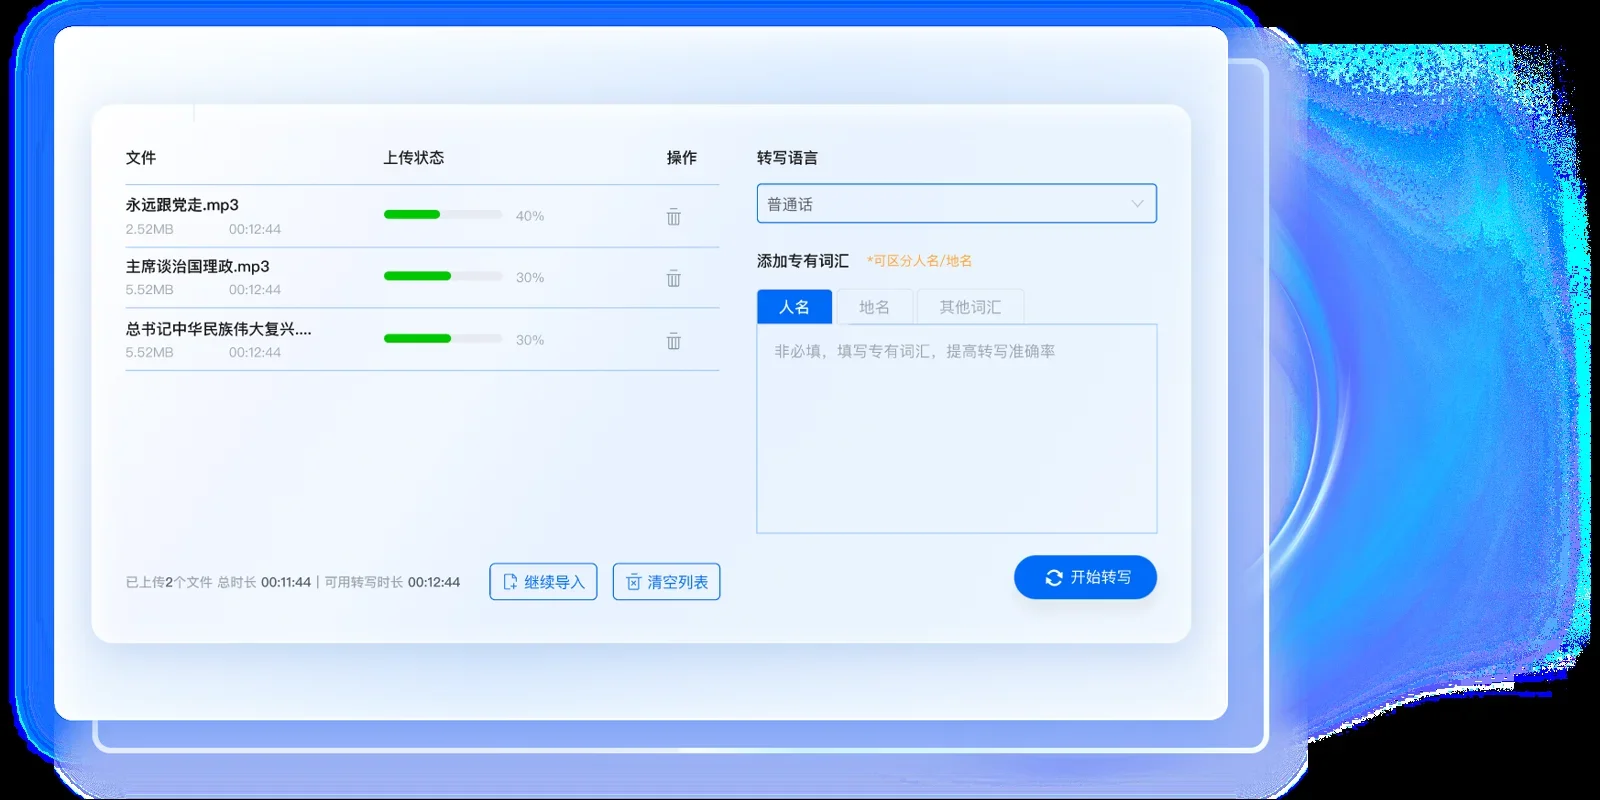Click the 总时长 00:11:44 status text
Viewport: 1600px width, 800px height.
coord(264,582)
